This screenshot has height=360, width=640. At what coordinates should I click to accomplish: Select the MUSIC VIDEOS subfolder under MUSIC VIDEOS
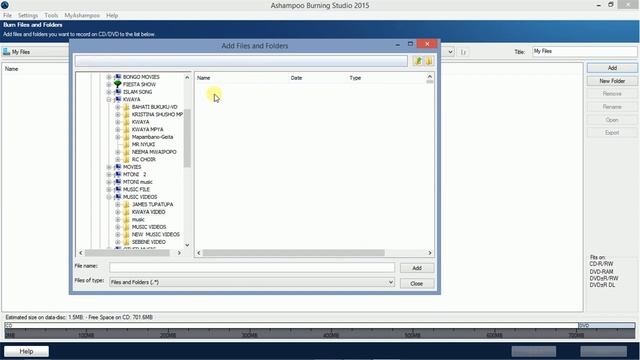(149, 227)
